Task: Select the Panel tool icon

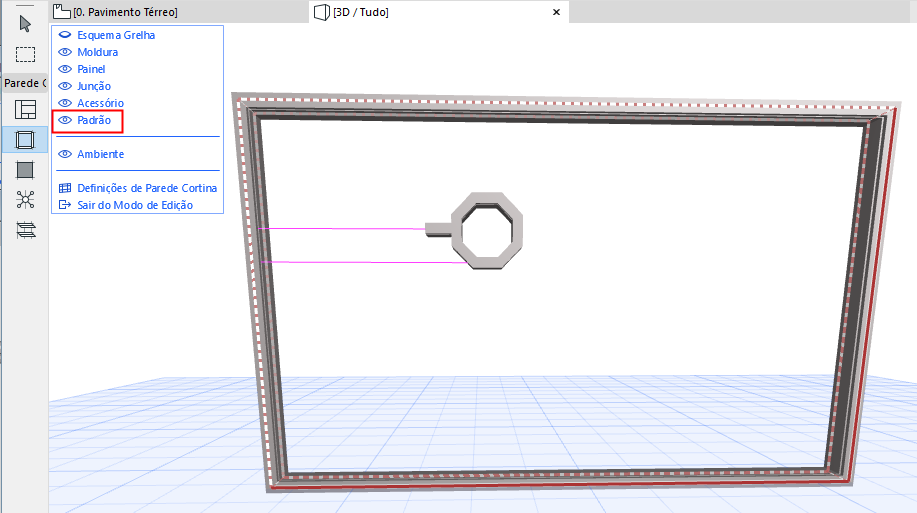Action: coord(25,170)
